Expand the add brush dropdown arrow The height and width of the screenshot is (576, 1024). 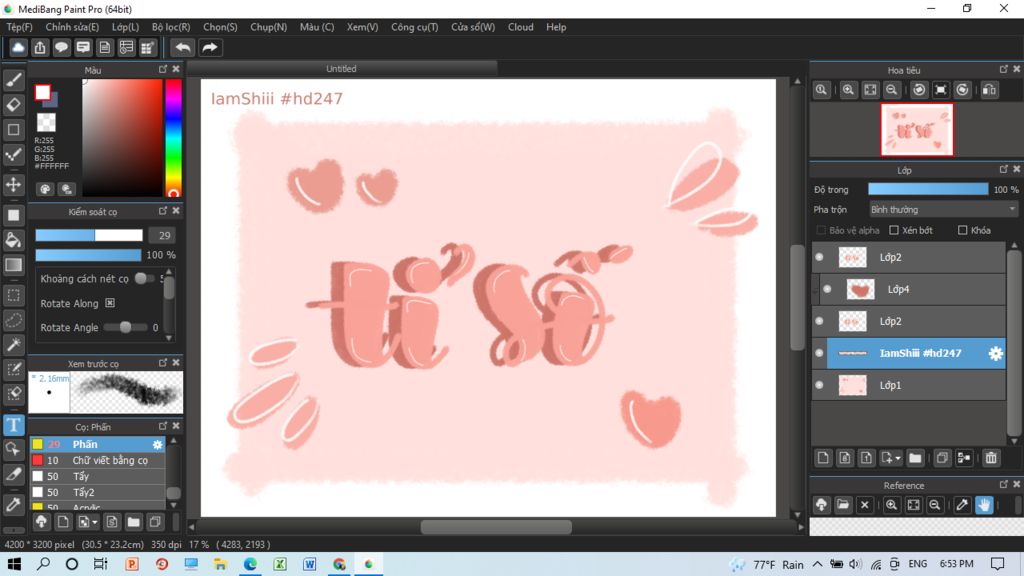(95, 522)
